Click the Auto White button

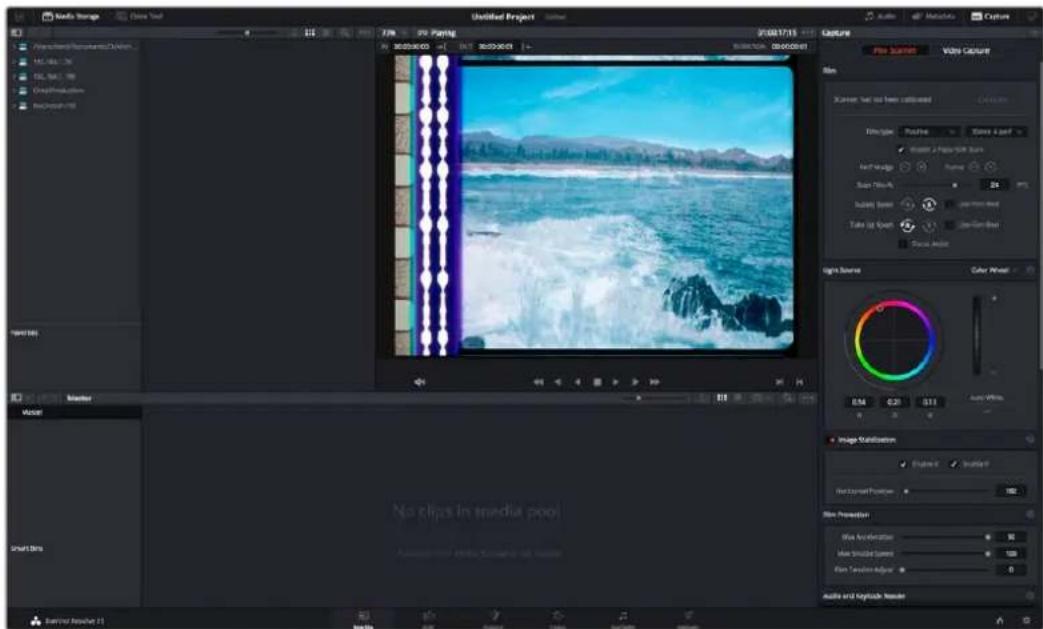coord(986,398)
